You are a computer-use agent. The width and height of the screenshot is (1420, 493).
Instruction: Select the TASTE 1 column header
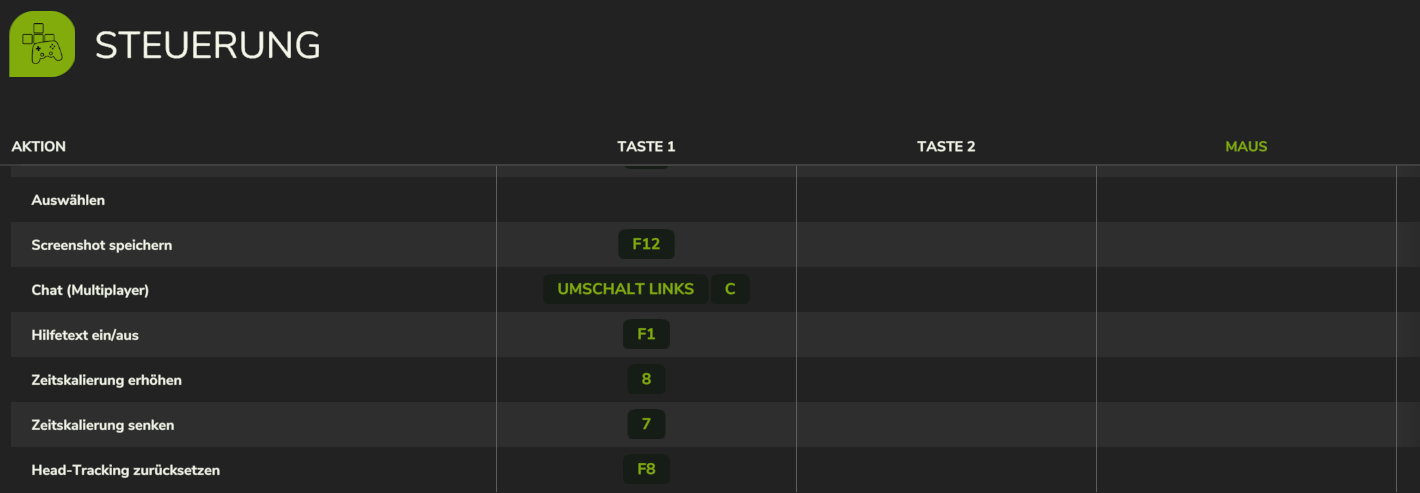(646, 146)
